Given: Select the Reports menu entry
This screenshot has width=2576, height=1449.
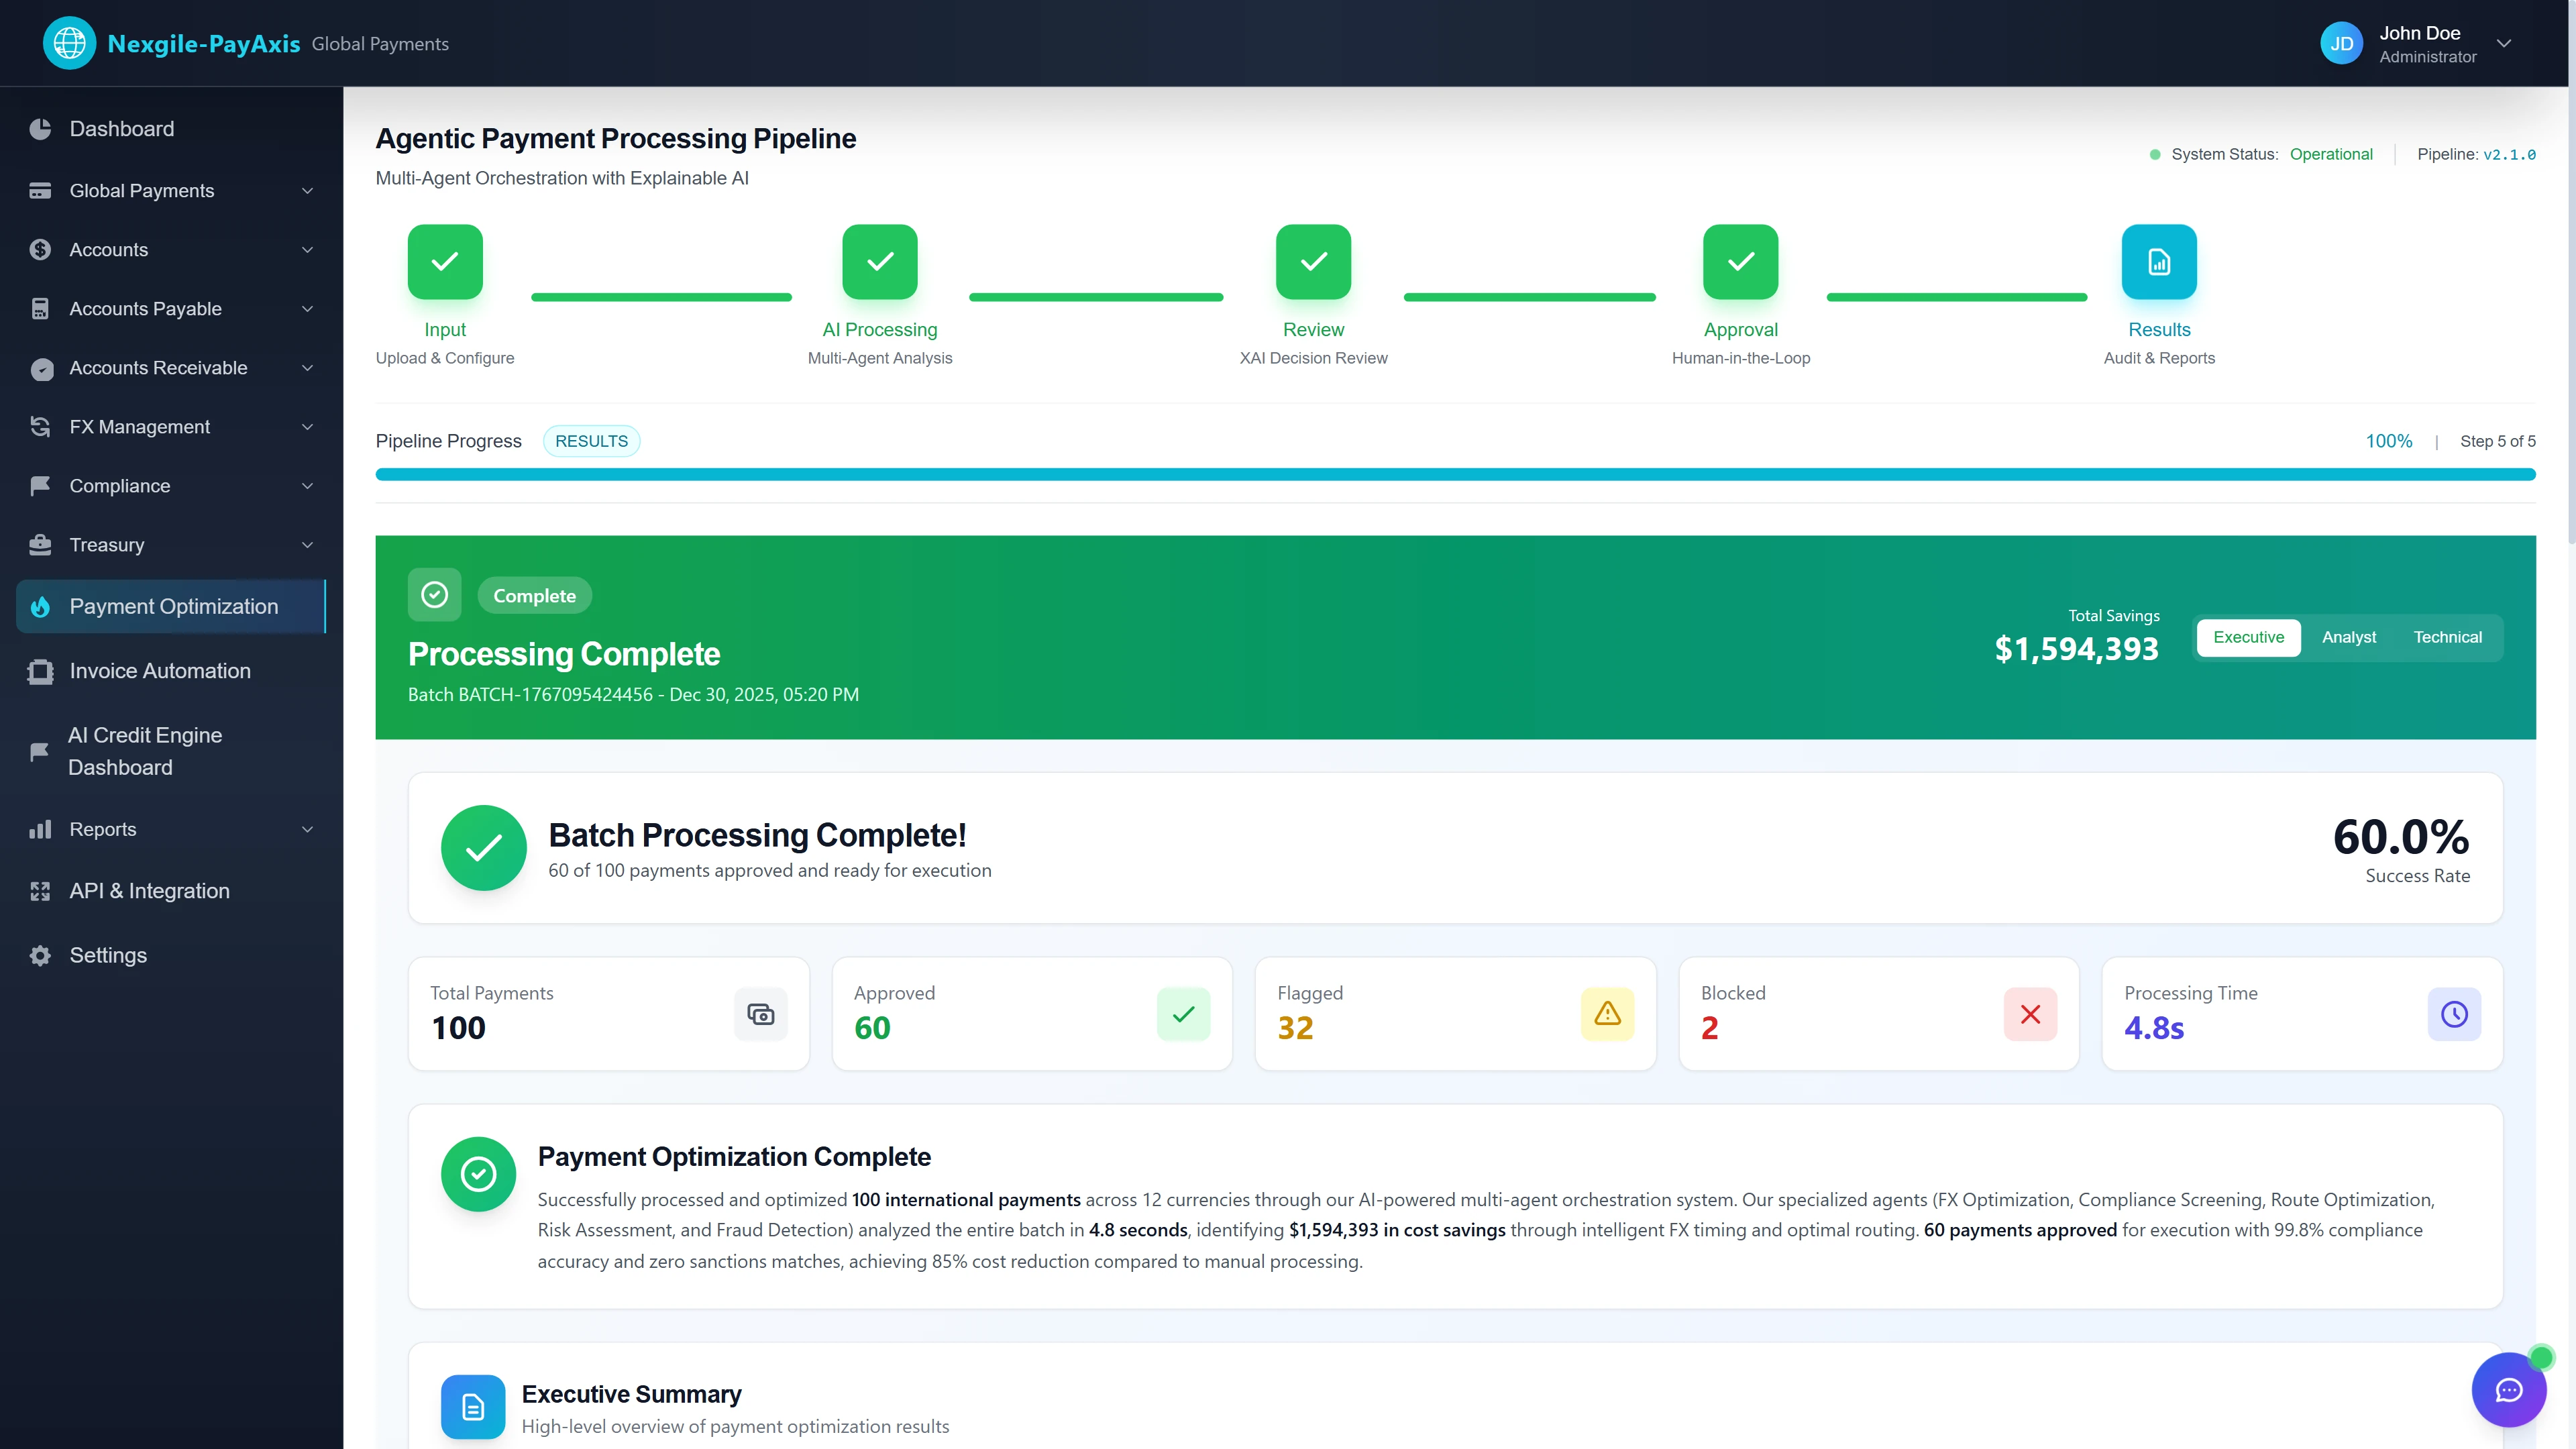Looking at the screenshot, I should (x=103, y=830).
